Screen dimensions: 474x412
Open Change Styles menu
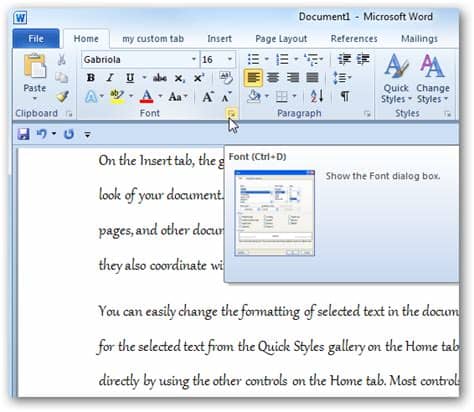pos(433,79)
